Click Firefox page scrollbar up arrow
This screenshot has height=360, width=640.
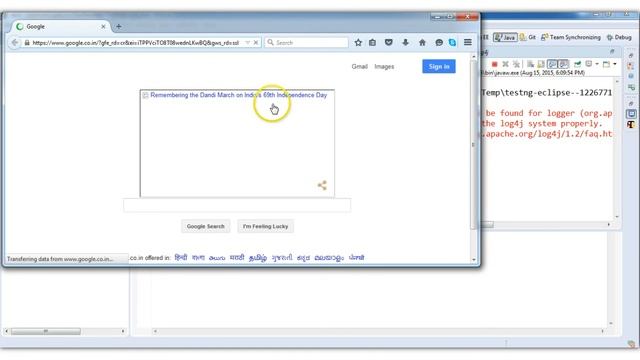click(474, 56)
